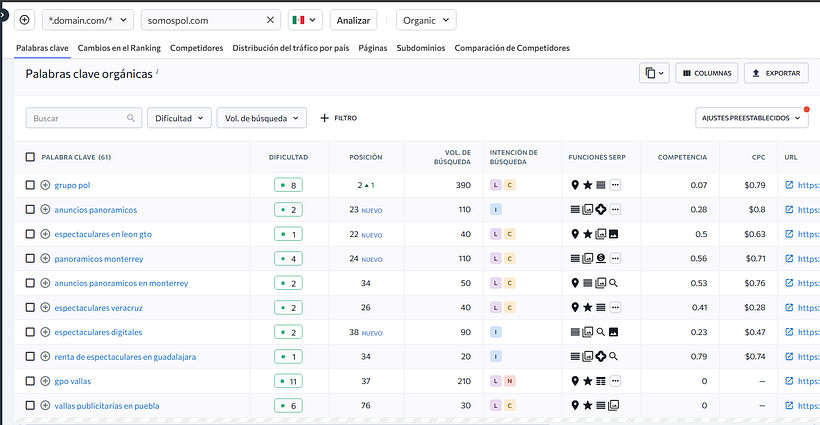The height and width of the screenshot is (425, 820).
Task: Click the map pin SERP icon for 'grupo pol'
Action: [575, 185]
